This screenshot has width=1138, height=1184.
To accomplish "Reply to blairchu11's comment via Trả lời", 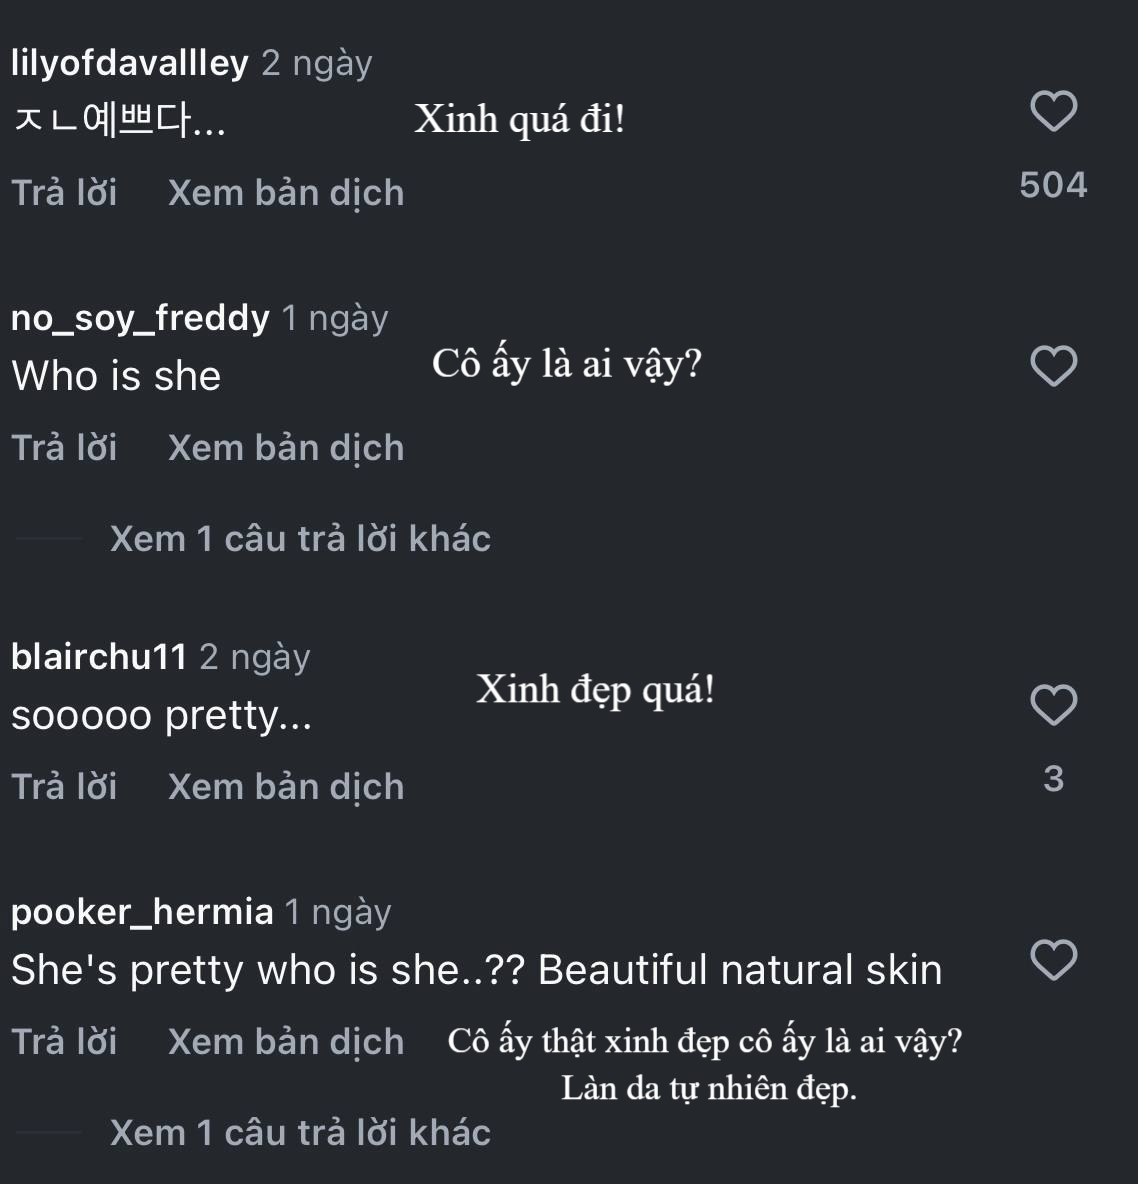I will click(63, 786).
